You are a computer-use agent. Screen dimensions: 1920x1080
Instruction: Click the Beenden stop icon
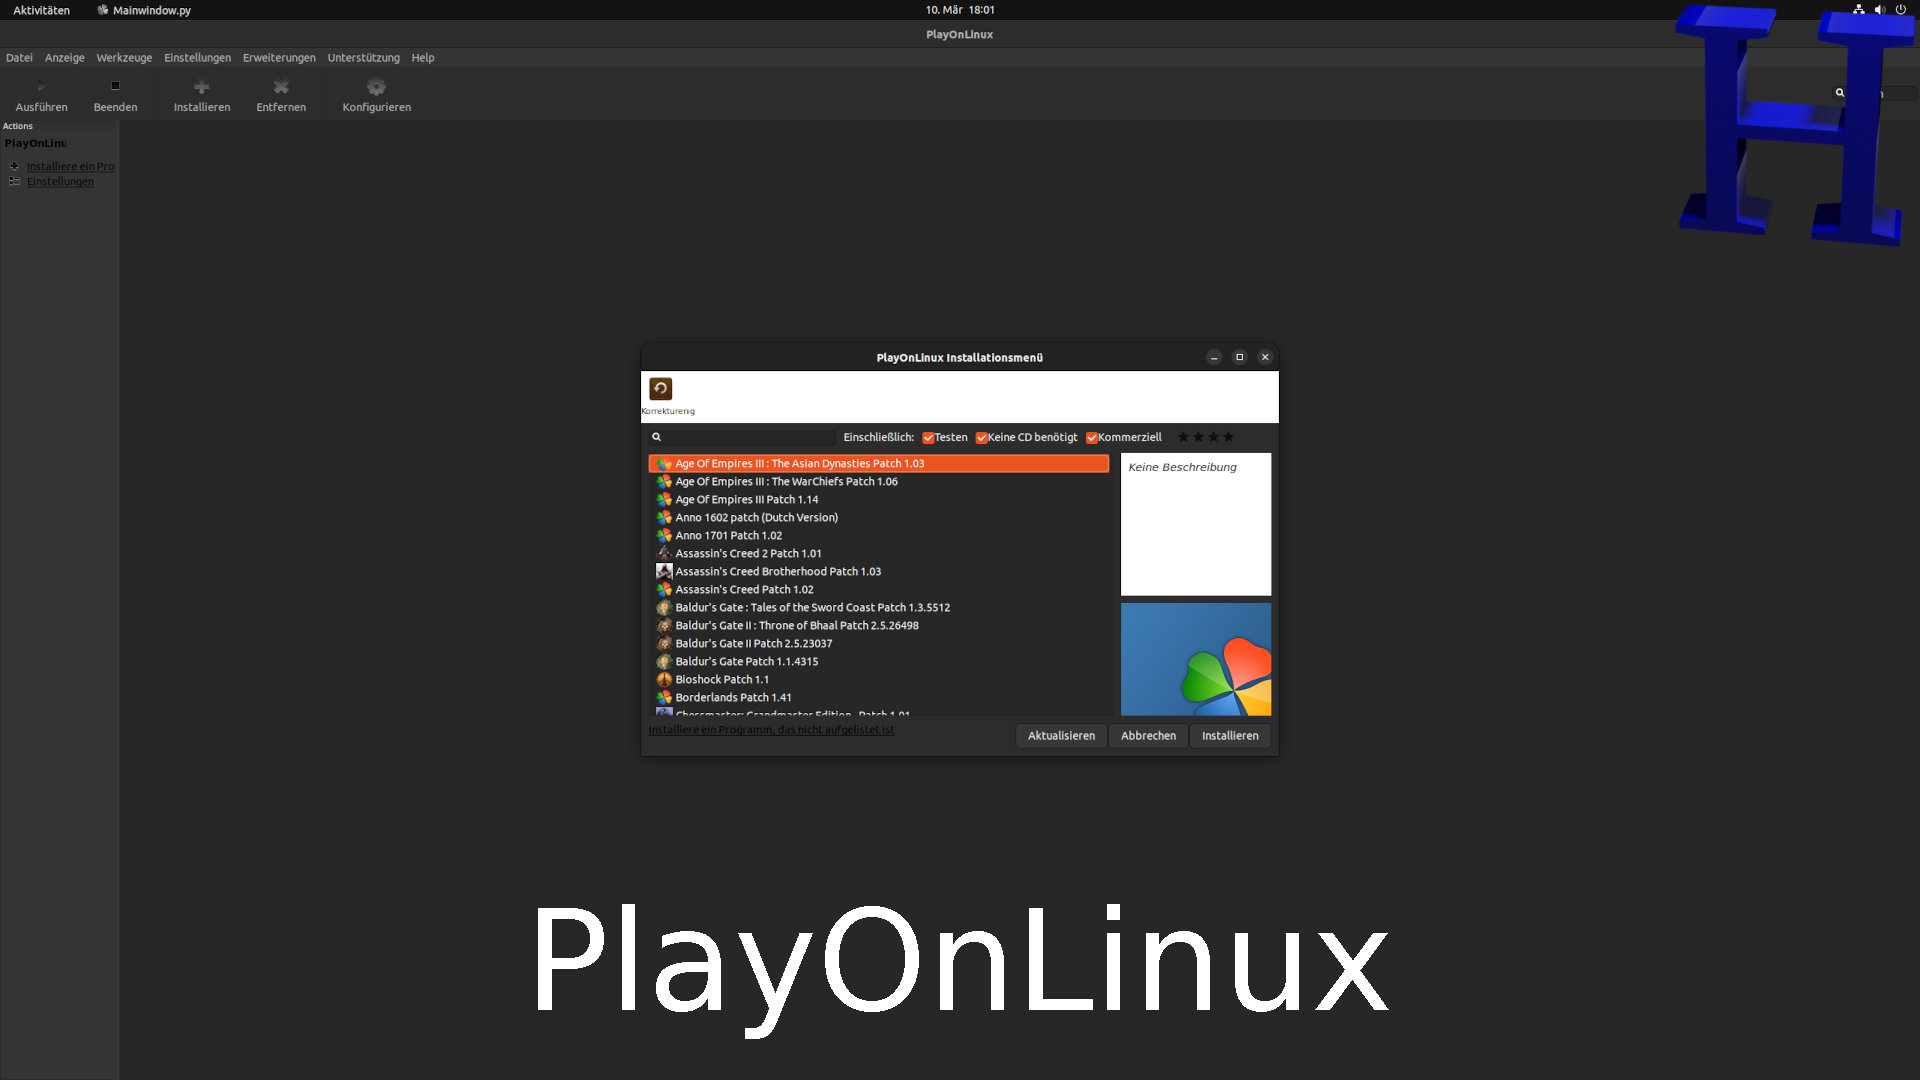pos(115,86)
